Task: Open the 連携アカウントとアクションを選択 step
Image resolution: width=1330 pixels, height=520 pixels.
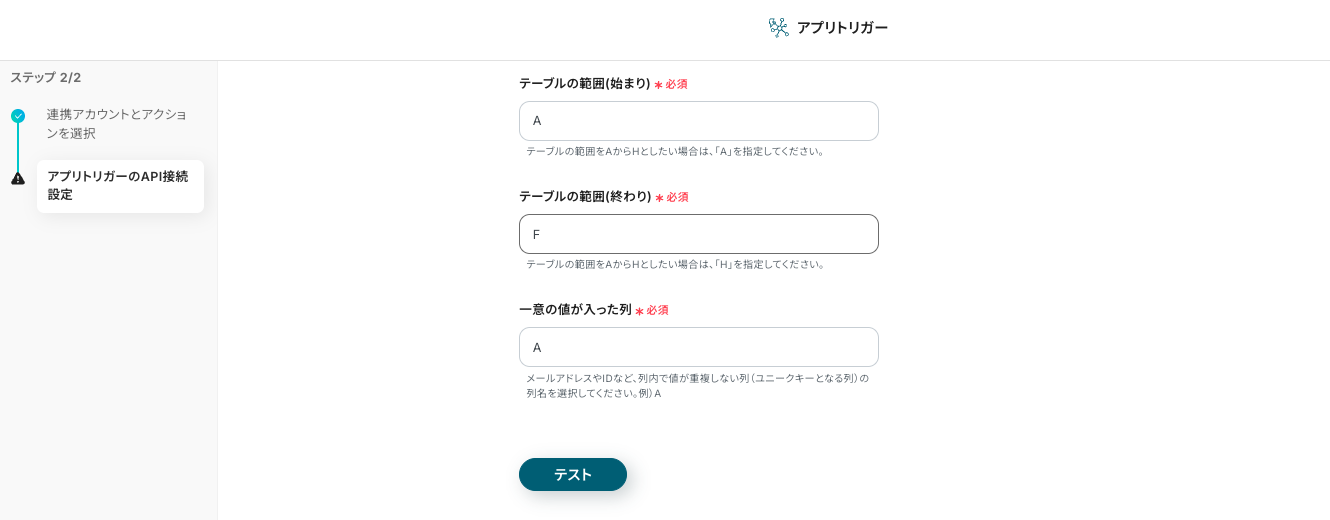Action: [x=116, y=123]
